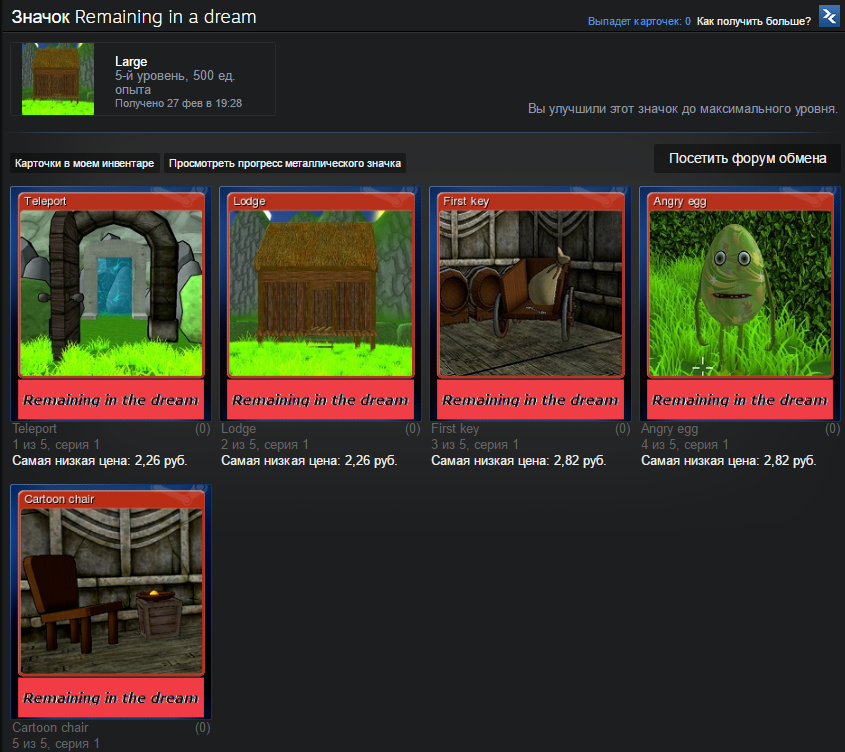Click '2 из 5, серия 1' text
The height and width of the screenshot is (752, 845).
[265, 445]
